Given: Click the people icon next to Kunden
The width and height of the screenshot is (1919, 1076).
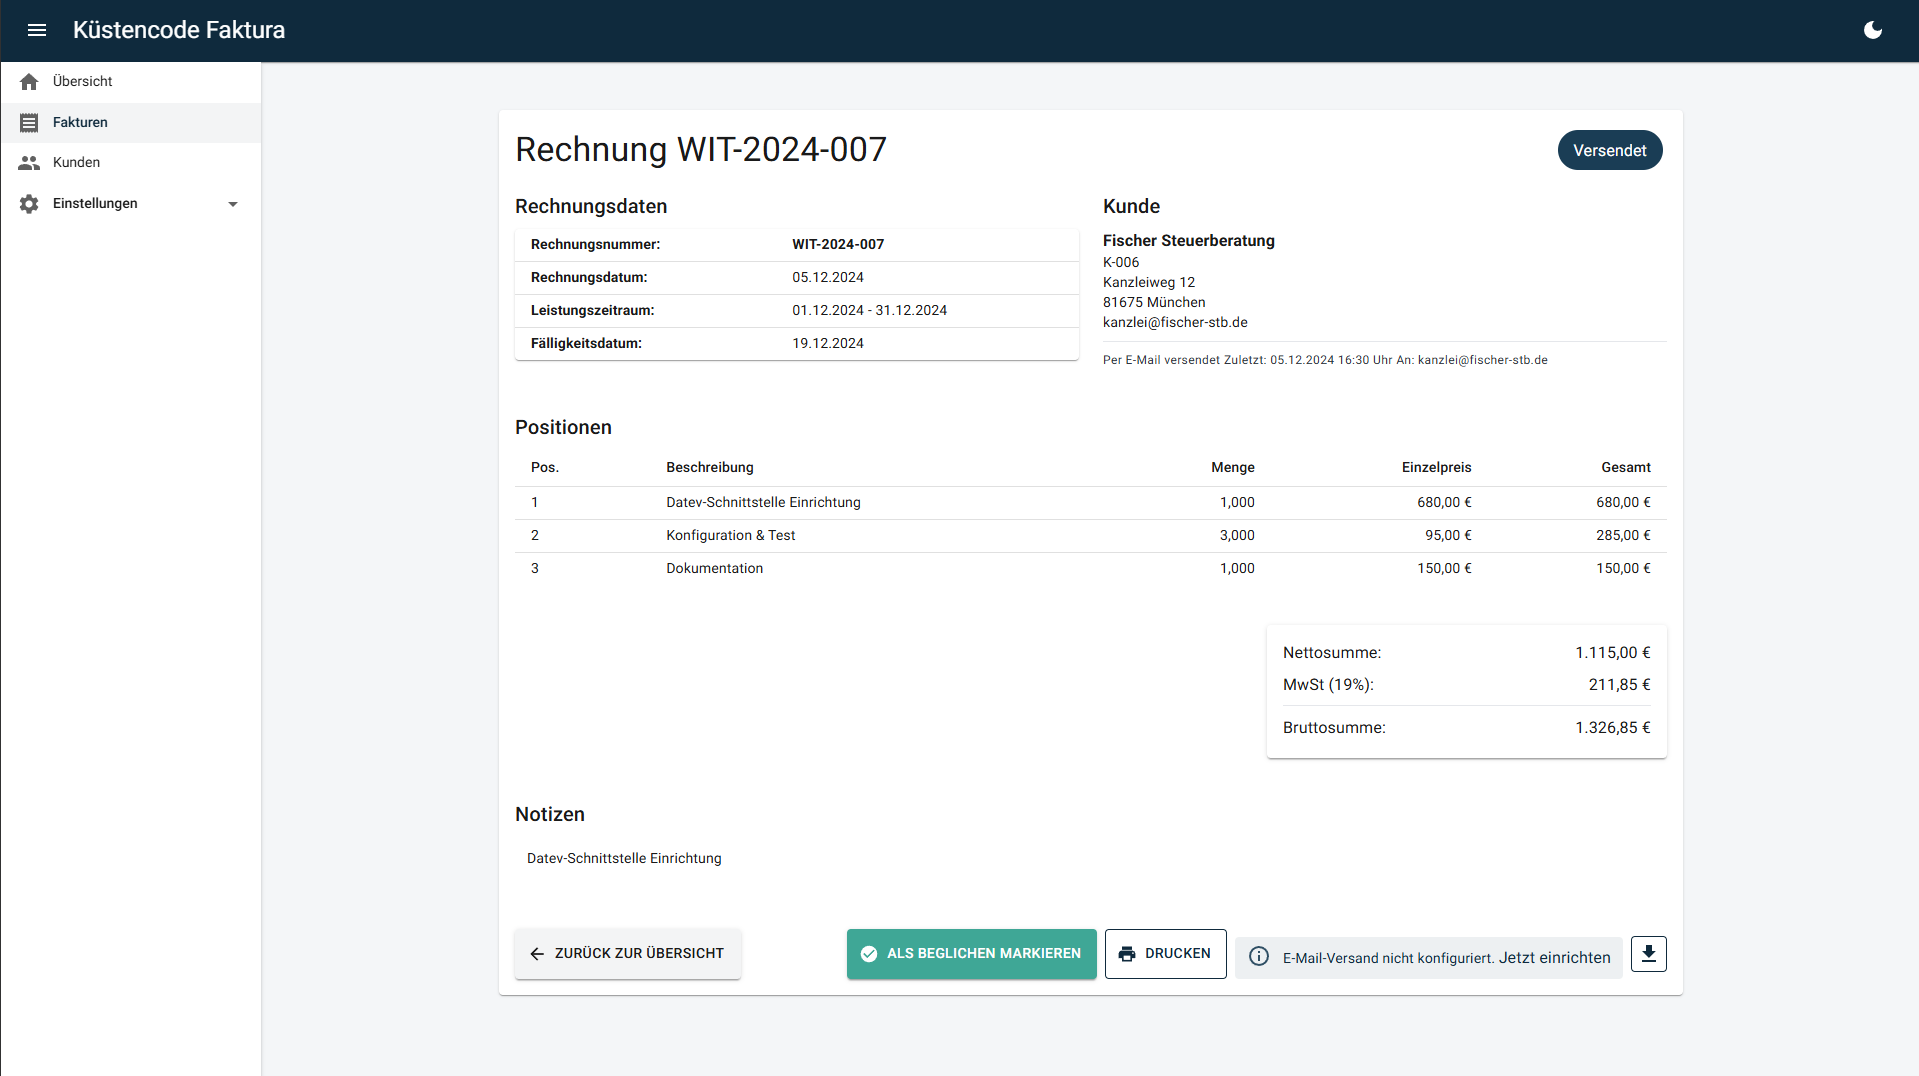Looking at the screenshot, I should pyautogui.click(x=29, y=162).
